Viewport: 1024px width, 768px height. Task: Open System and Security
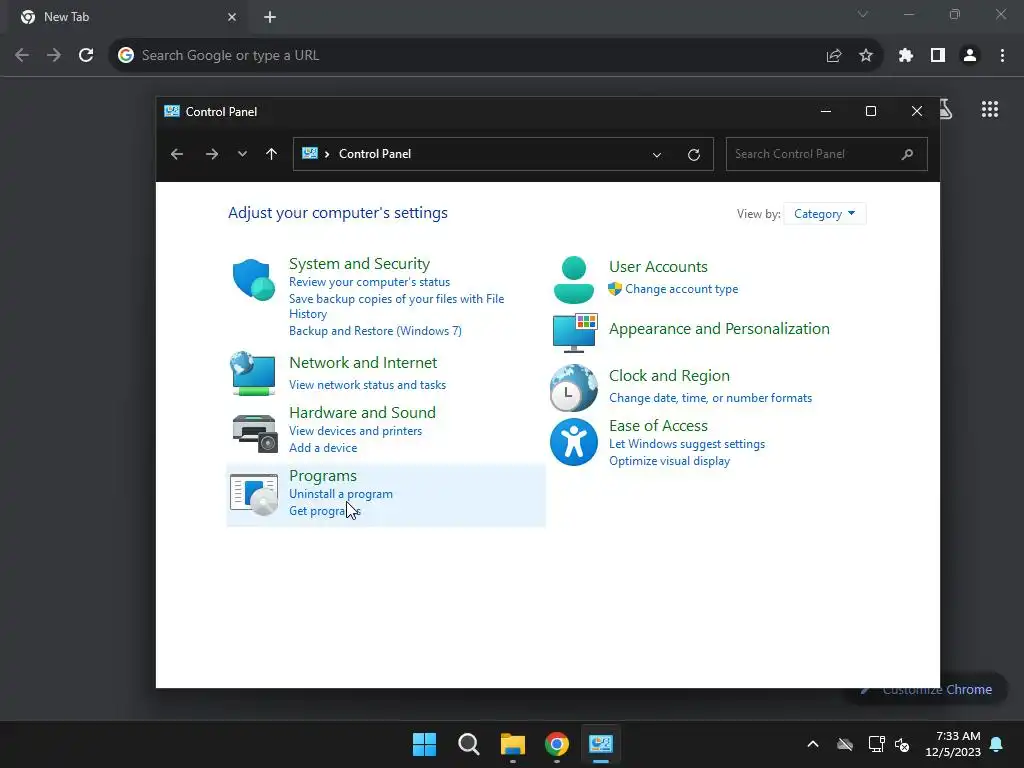coord(359,264)
